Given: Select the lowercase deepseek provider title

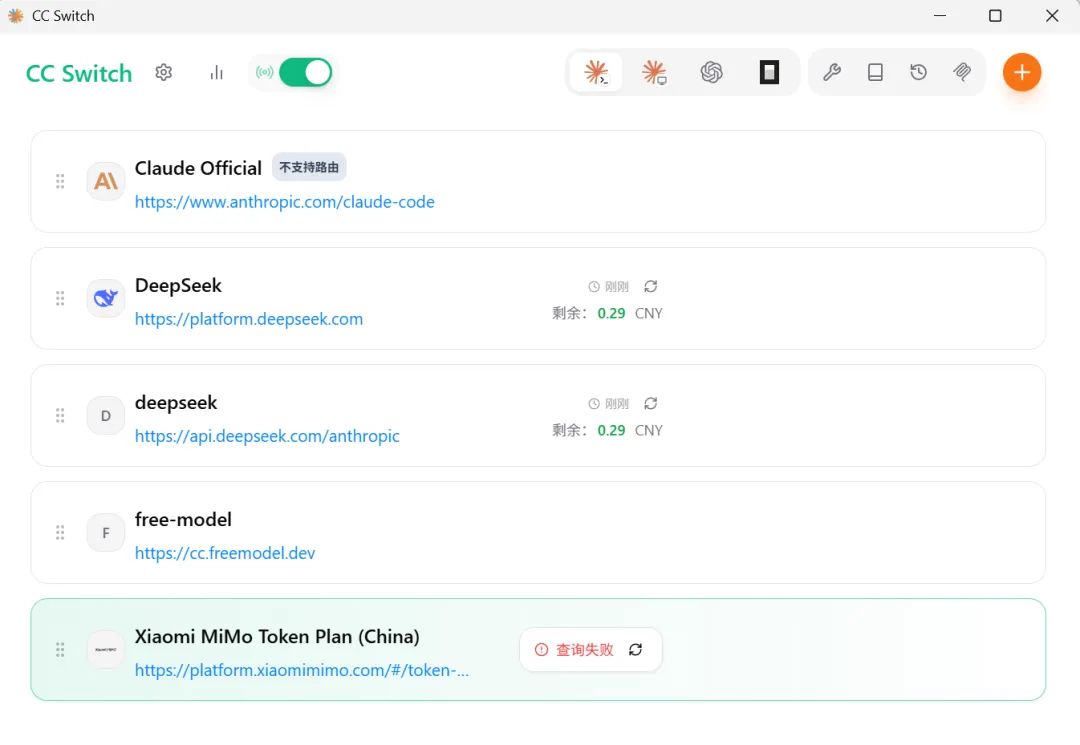Looking at the screenshot, I should 176,403.
